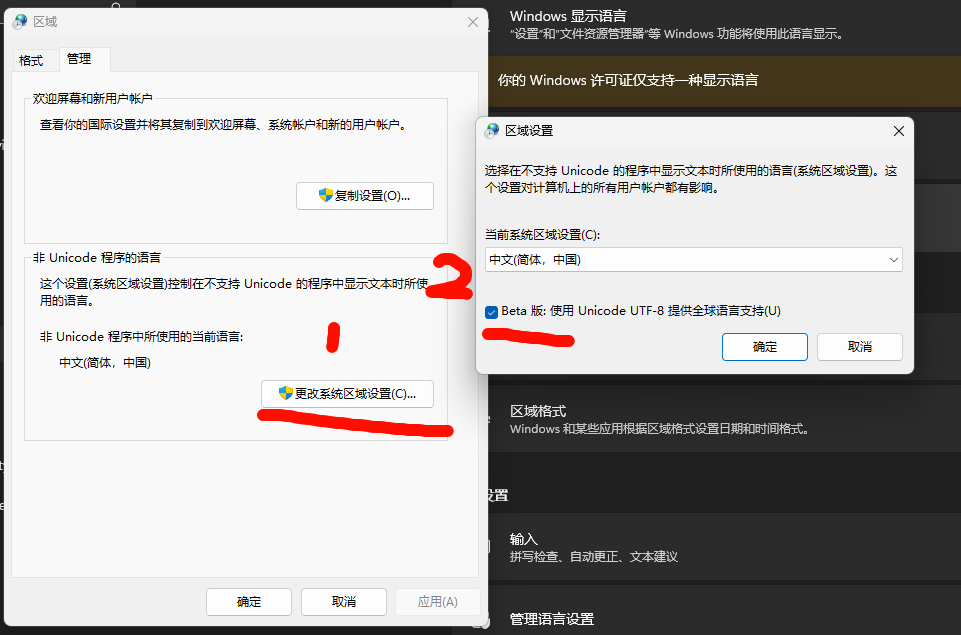This screenshot has height=635, width=961.
Task: Open 管理语言设置 in Settings window
Action: (x=723, y=613)
